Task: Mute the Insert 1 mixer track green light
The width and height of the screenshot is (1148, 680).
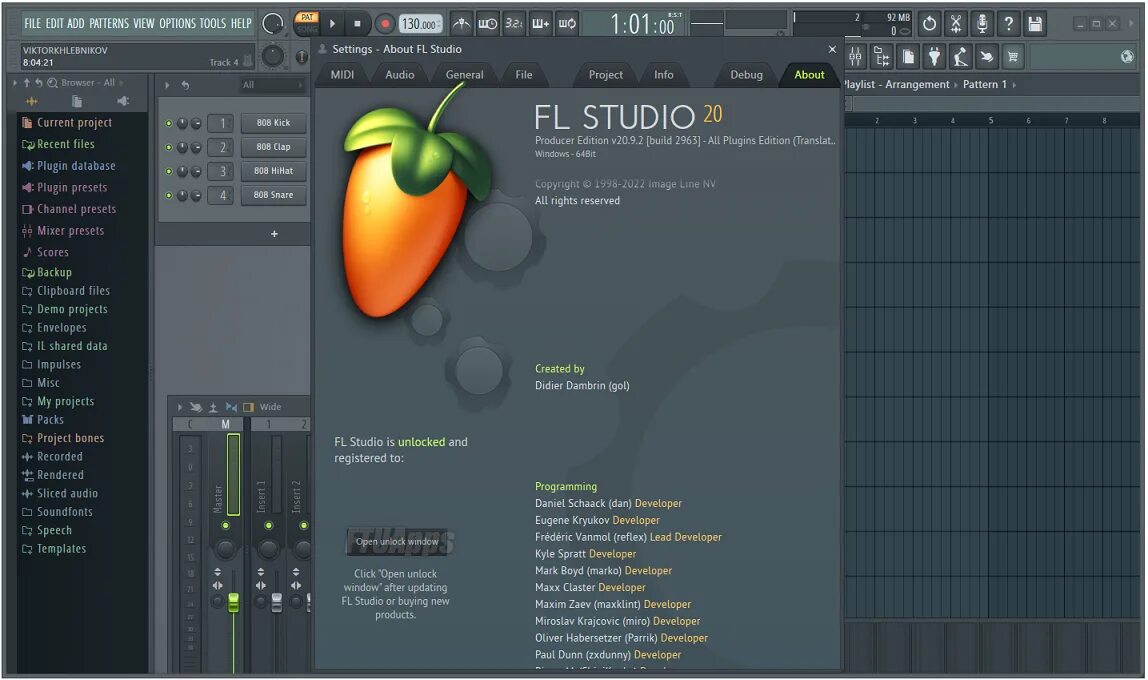Action: [269, 526]
